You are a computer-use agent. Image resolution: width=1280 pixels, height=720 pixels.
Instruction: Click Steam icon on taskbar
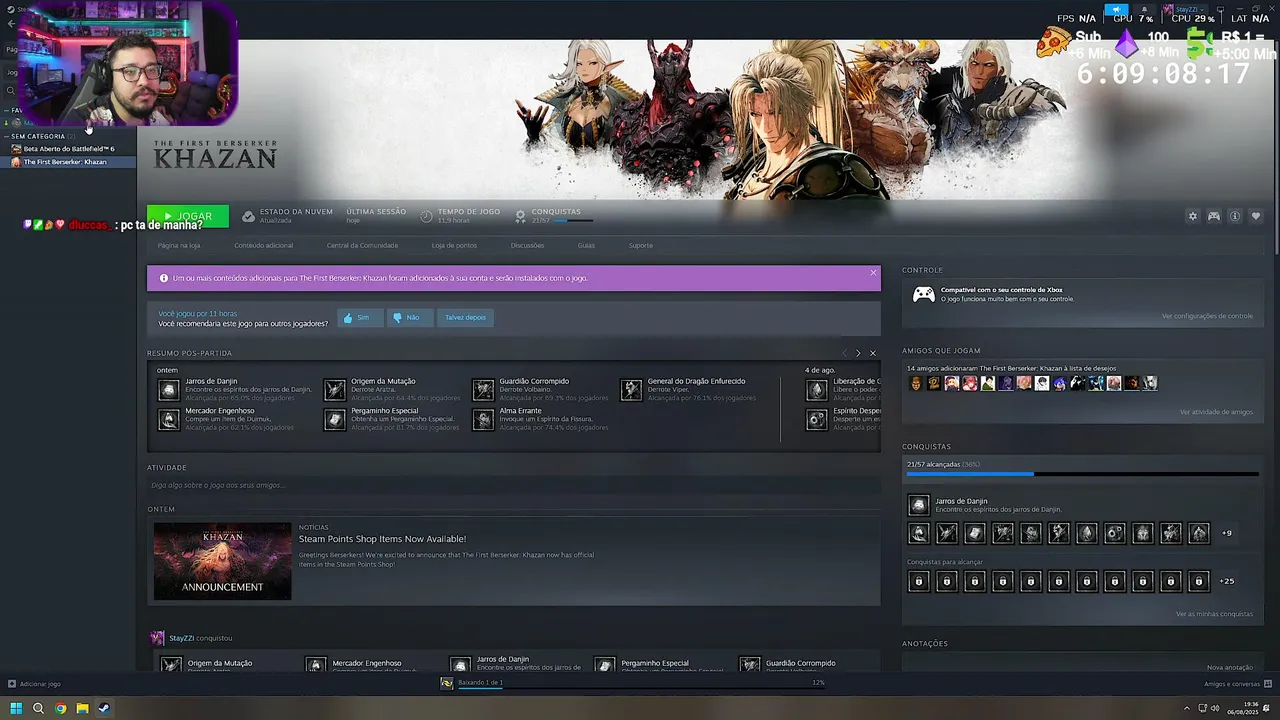click(104, 708)
